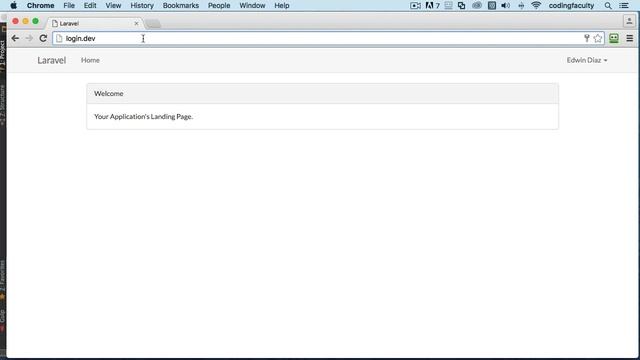Close the Laravel tab
Image resolution: width=640 pixels, height=360 pixels.
coord(136,24)
